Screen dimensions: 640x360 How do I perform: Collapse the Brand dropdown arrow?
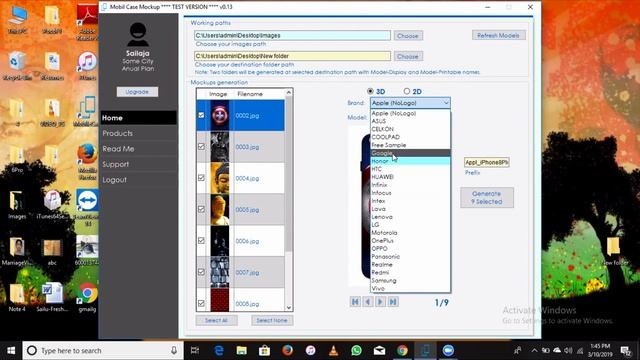tap(446, 103)
